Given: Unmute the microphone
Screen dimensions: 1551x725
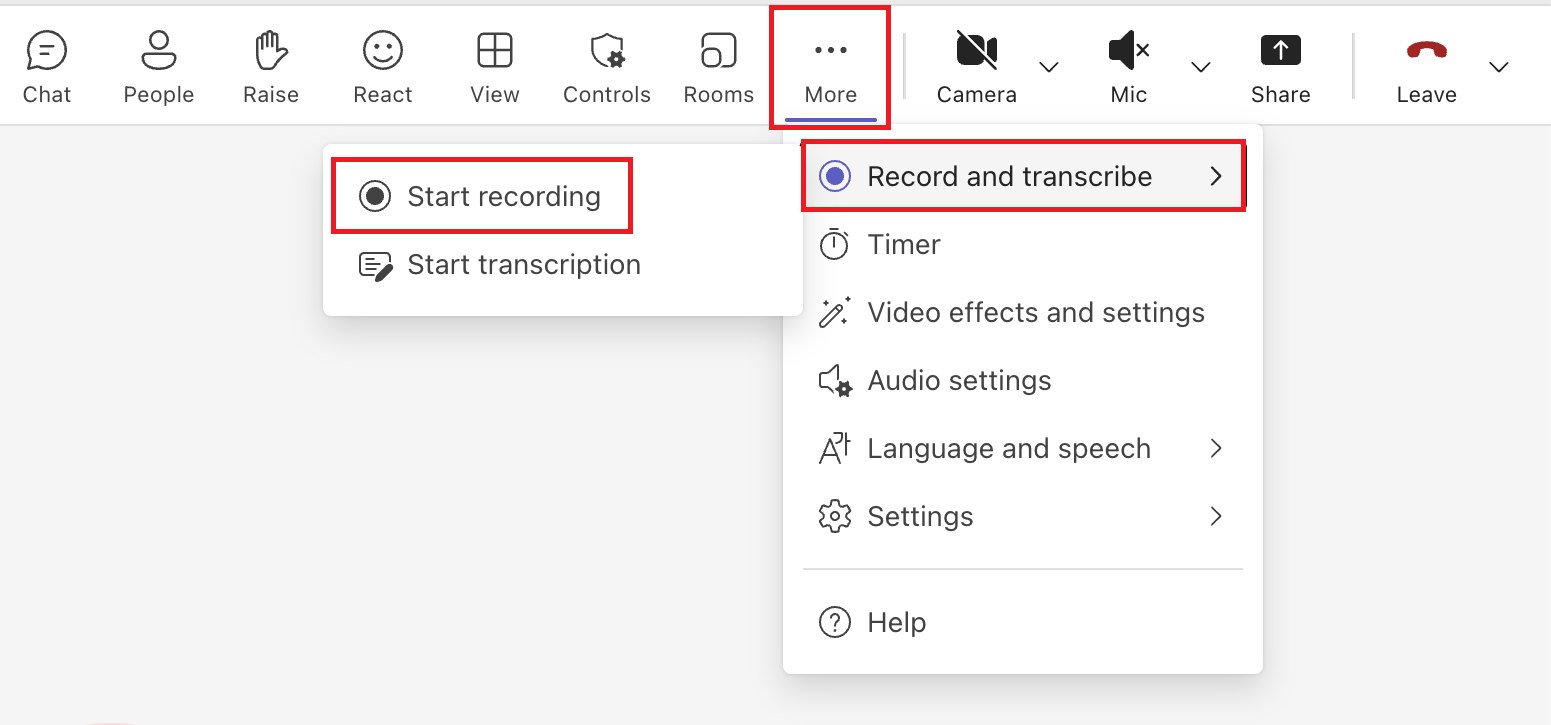Looking at the screenshot, I should [1128, 67].
